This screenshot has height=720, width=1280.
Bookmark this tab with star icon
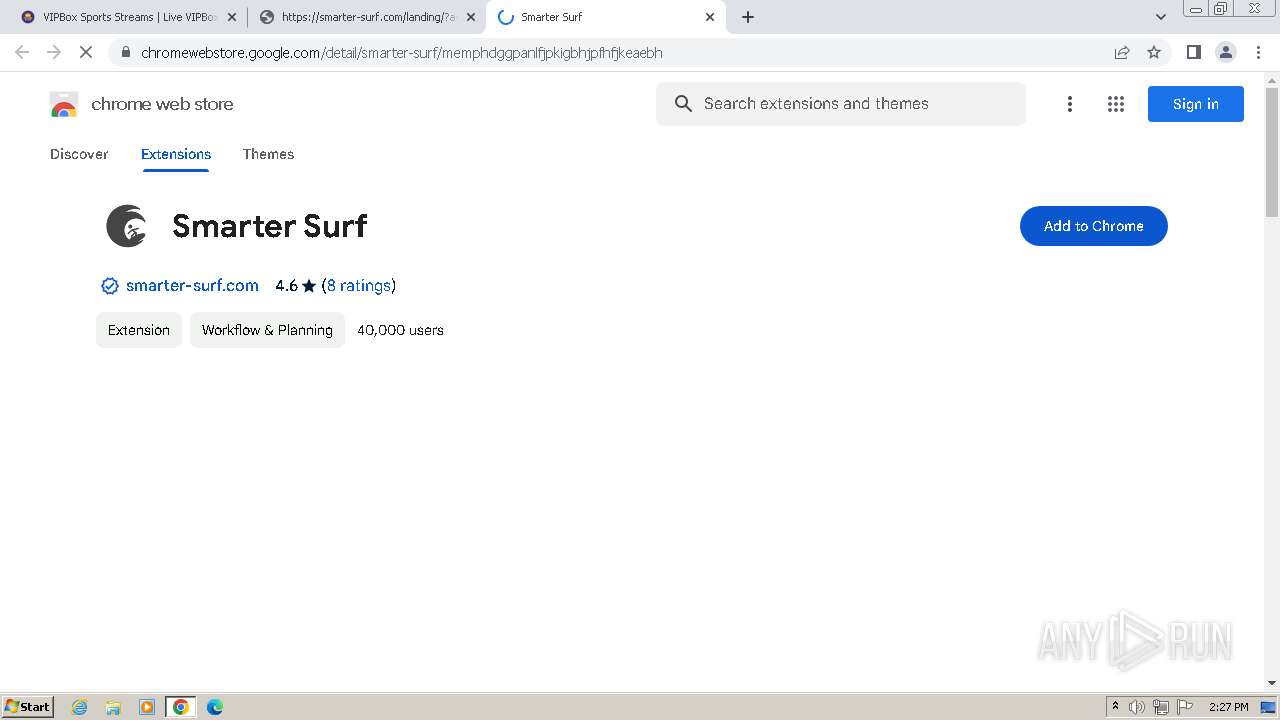(x=1154, y=53)
